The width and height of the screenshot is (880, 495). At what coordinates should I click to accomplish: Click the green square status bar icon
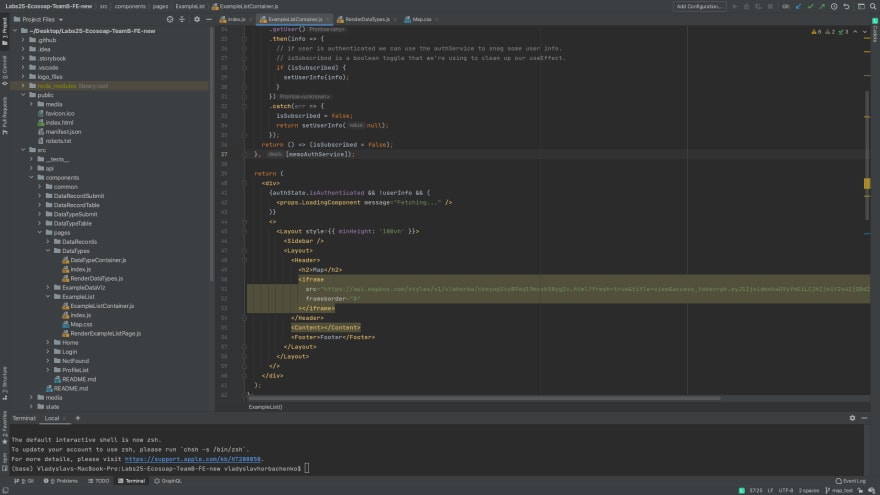coord(742,491)
